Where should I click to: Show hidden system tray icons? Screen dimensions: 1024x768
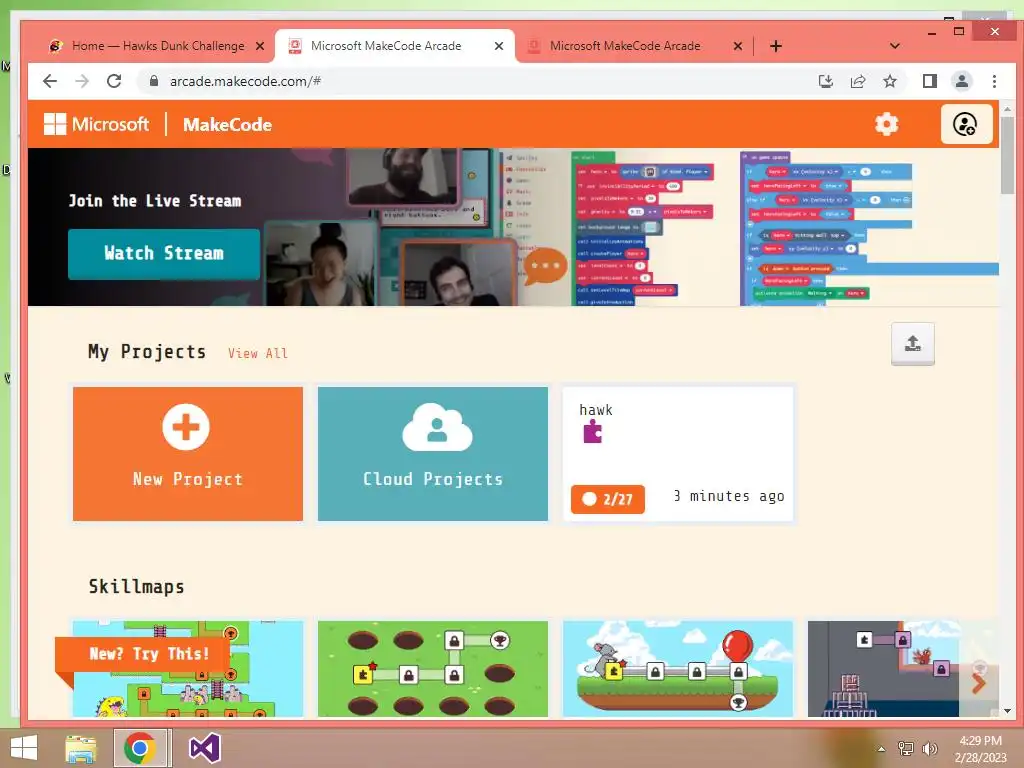click(x=881, y=749)
